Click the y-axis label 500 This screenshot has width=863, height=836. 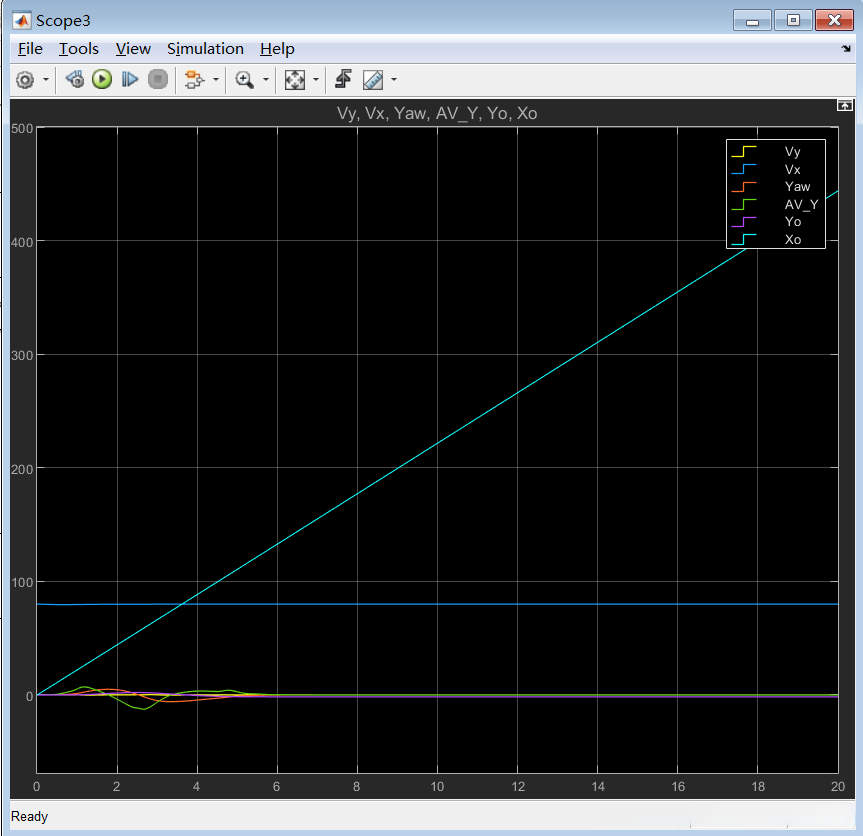click(22, 129)
